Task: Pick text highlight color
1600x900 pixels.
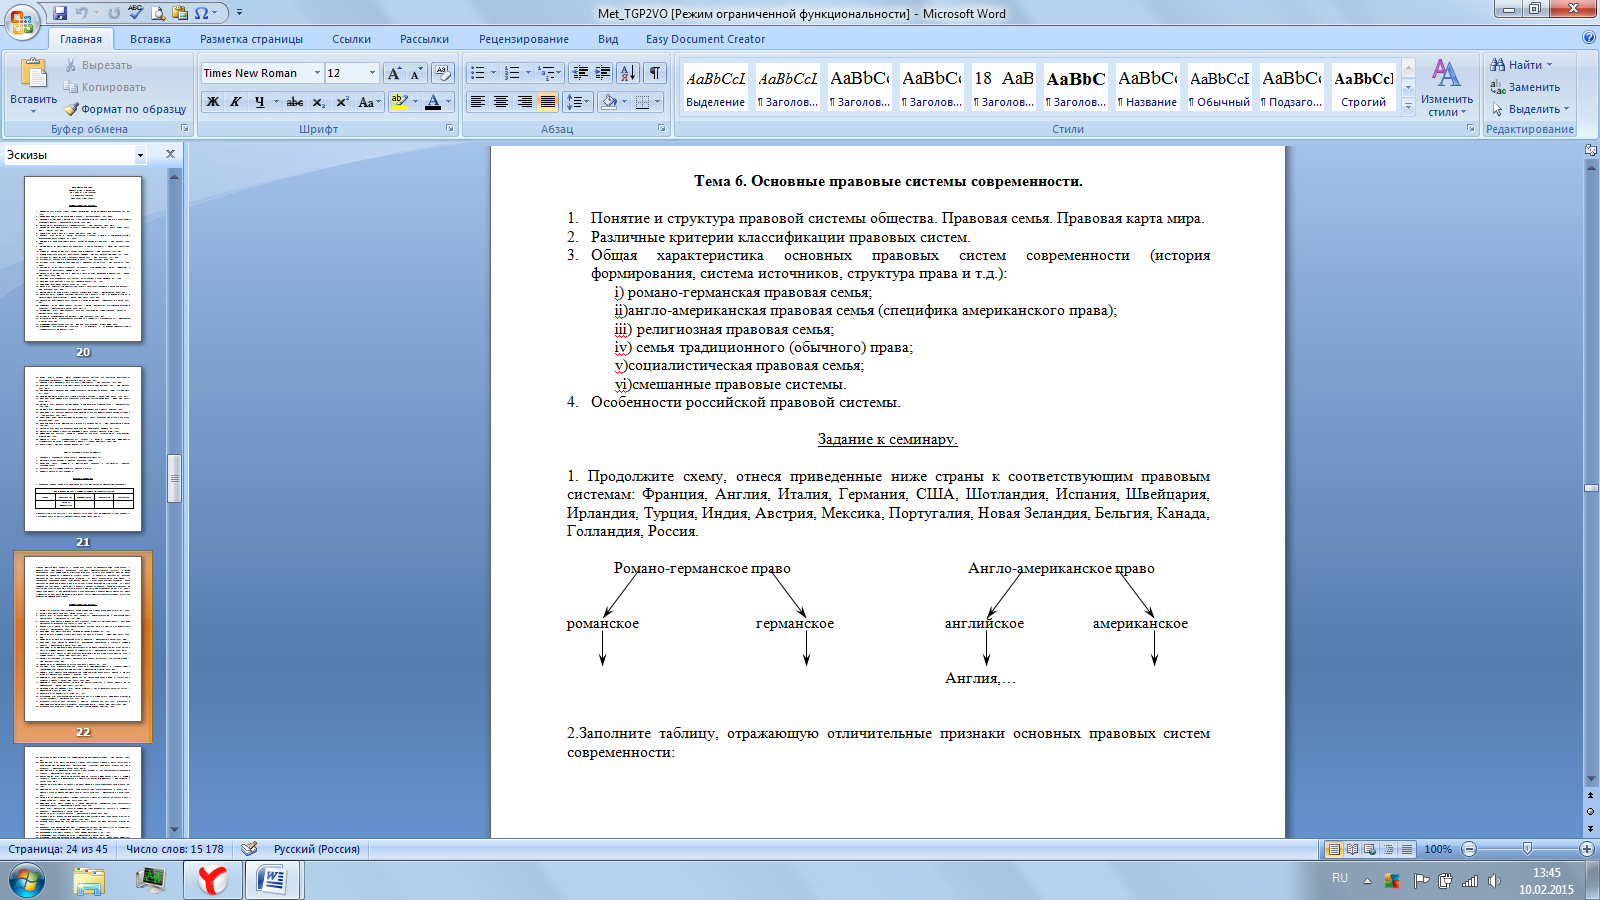Action: [399, 102]
